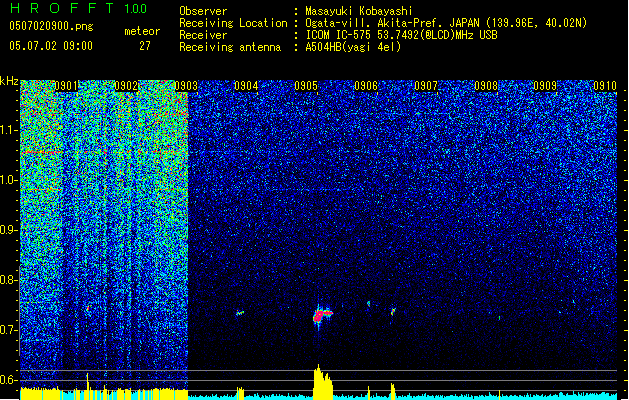Select the filename 0507020900.png
Viewport: 629px width, 400px height.
(x=51, y=27)
